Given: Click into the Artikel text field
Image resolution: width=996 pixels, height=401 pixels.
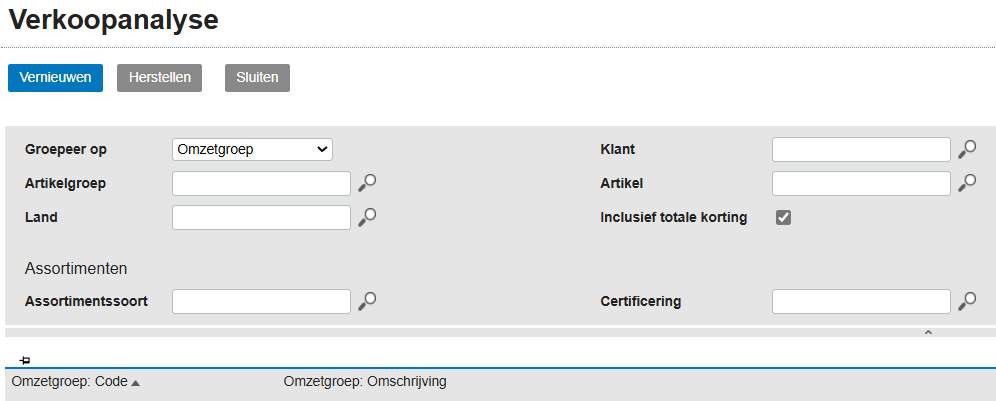Looking at the screenshot, I should coord(861,183).
